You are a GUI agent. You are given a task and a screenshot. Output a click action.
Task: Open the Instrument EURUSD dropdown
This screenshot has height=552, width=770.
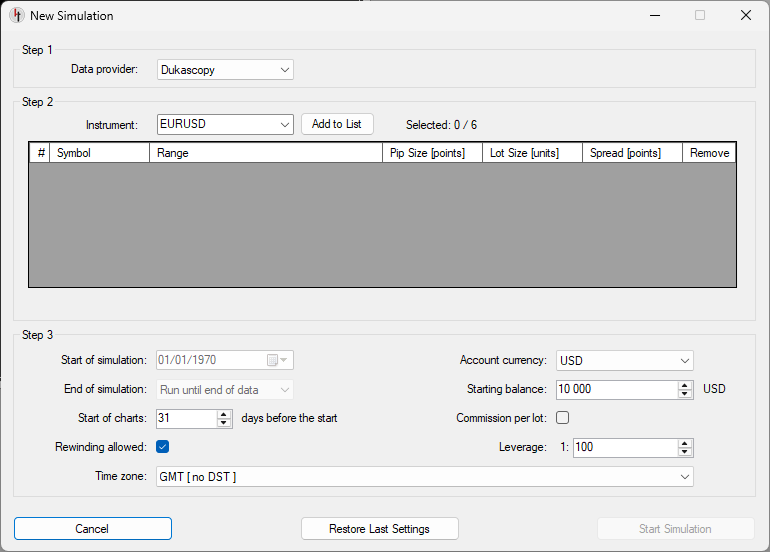click(x=225, y=124)
